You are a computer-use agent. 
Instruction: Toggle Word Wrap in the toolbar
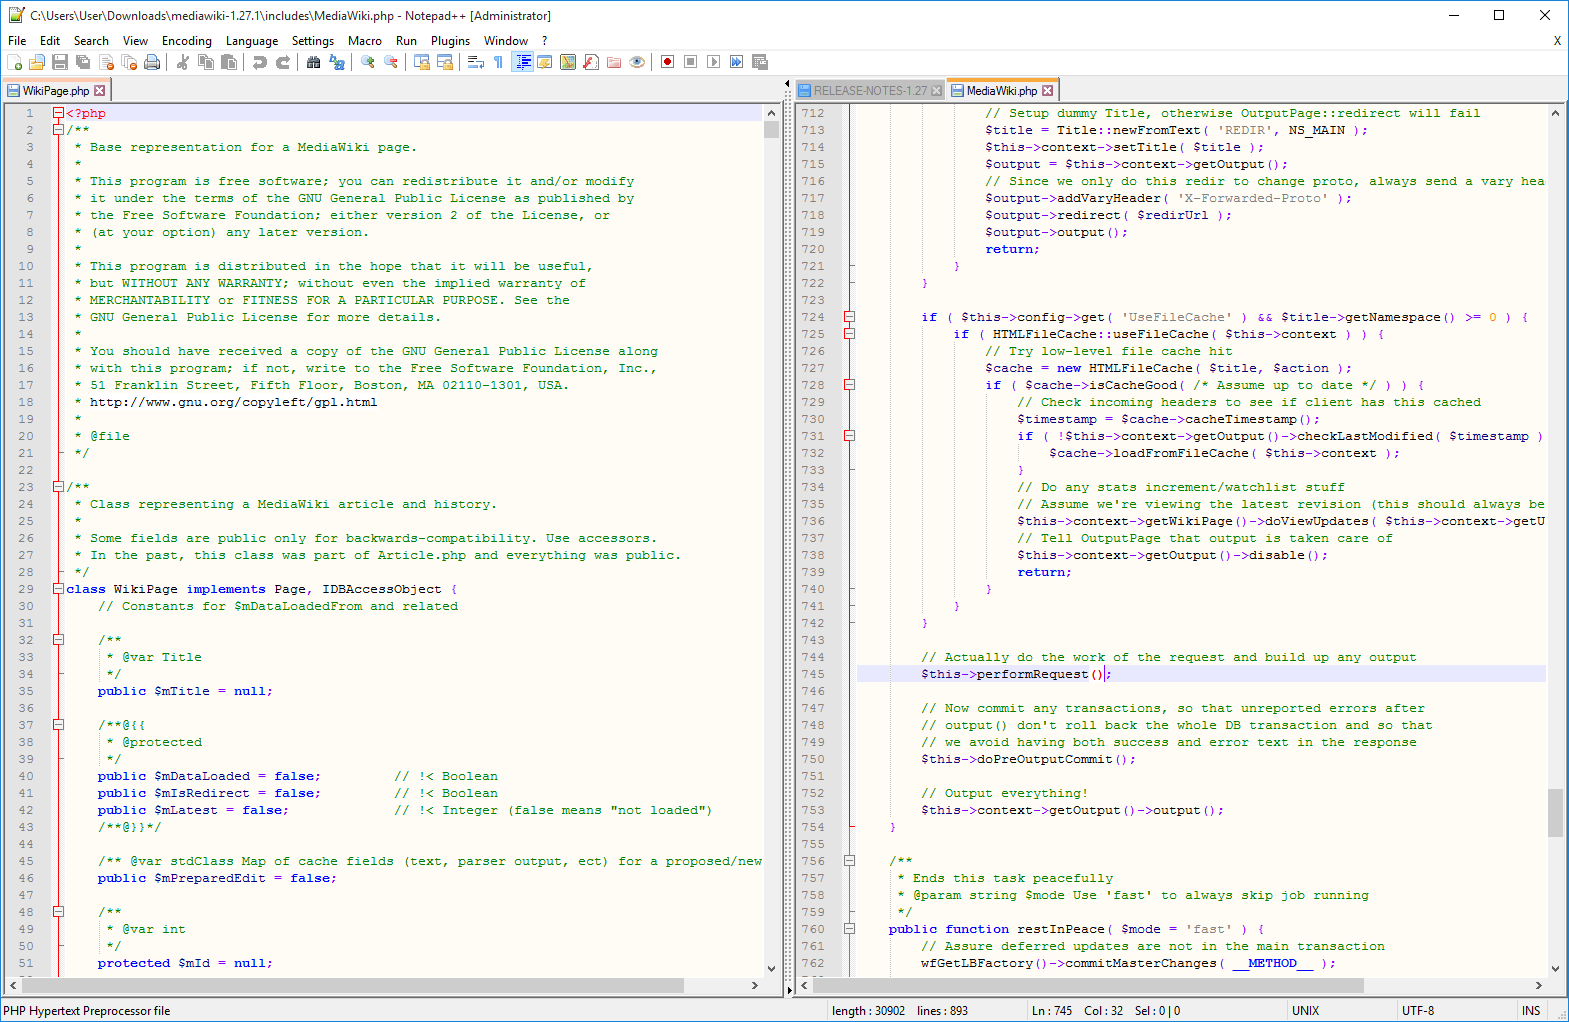point(475,62)
